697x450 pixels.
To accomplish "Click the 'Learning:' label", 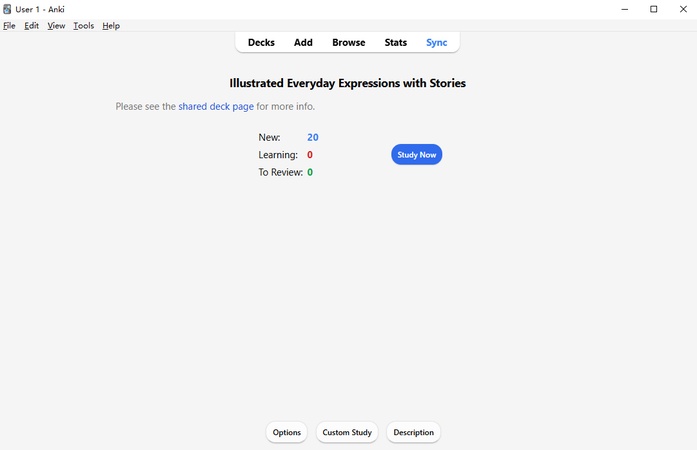I will coord(278,155).
